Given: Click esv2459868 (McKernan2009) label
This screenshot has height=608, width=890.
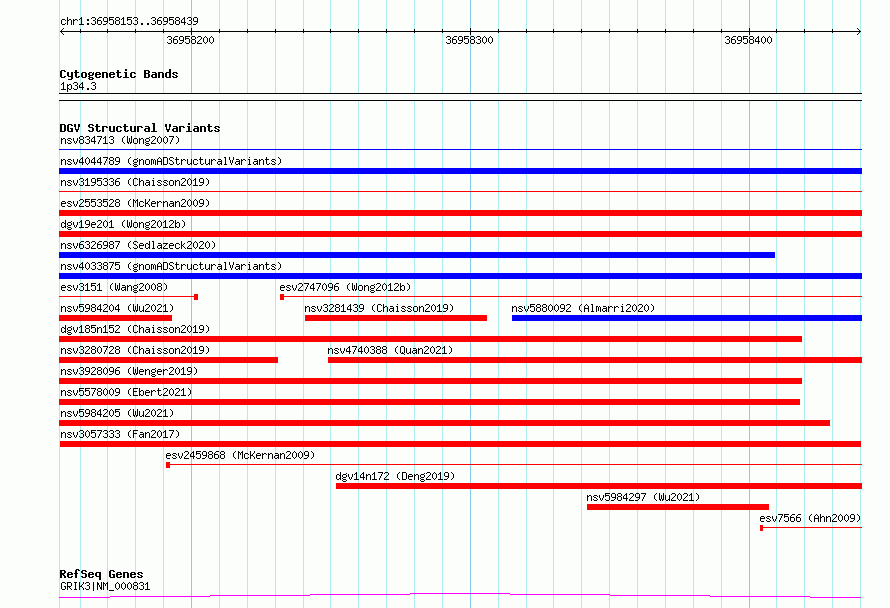Looking at the screenshot, I should click(x=240, y=455).
